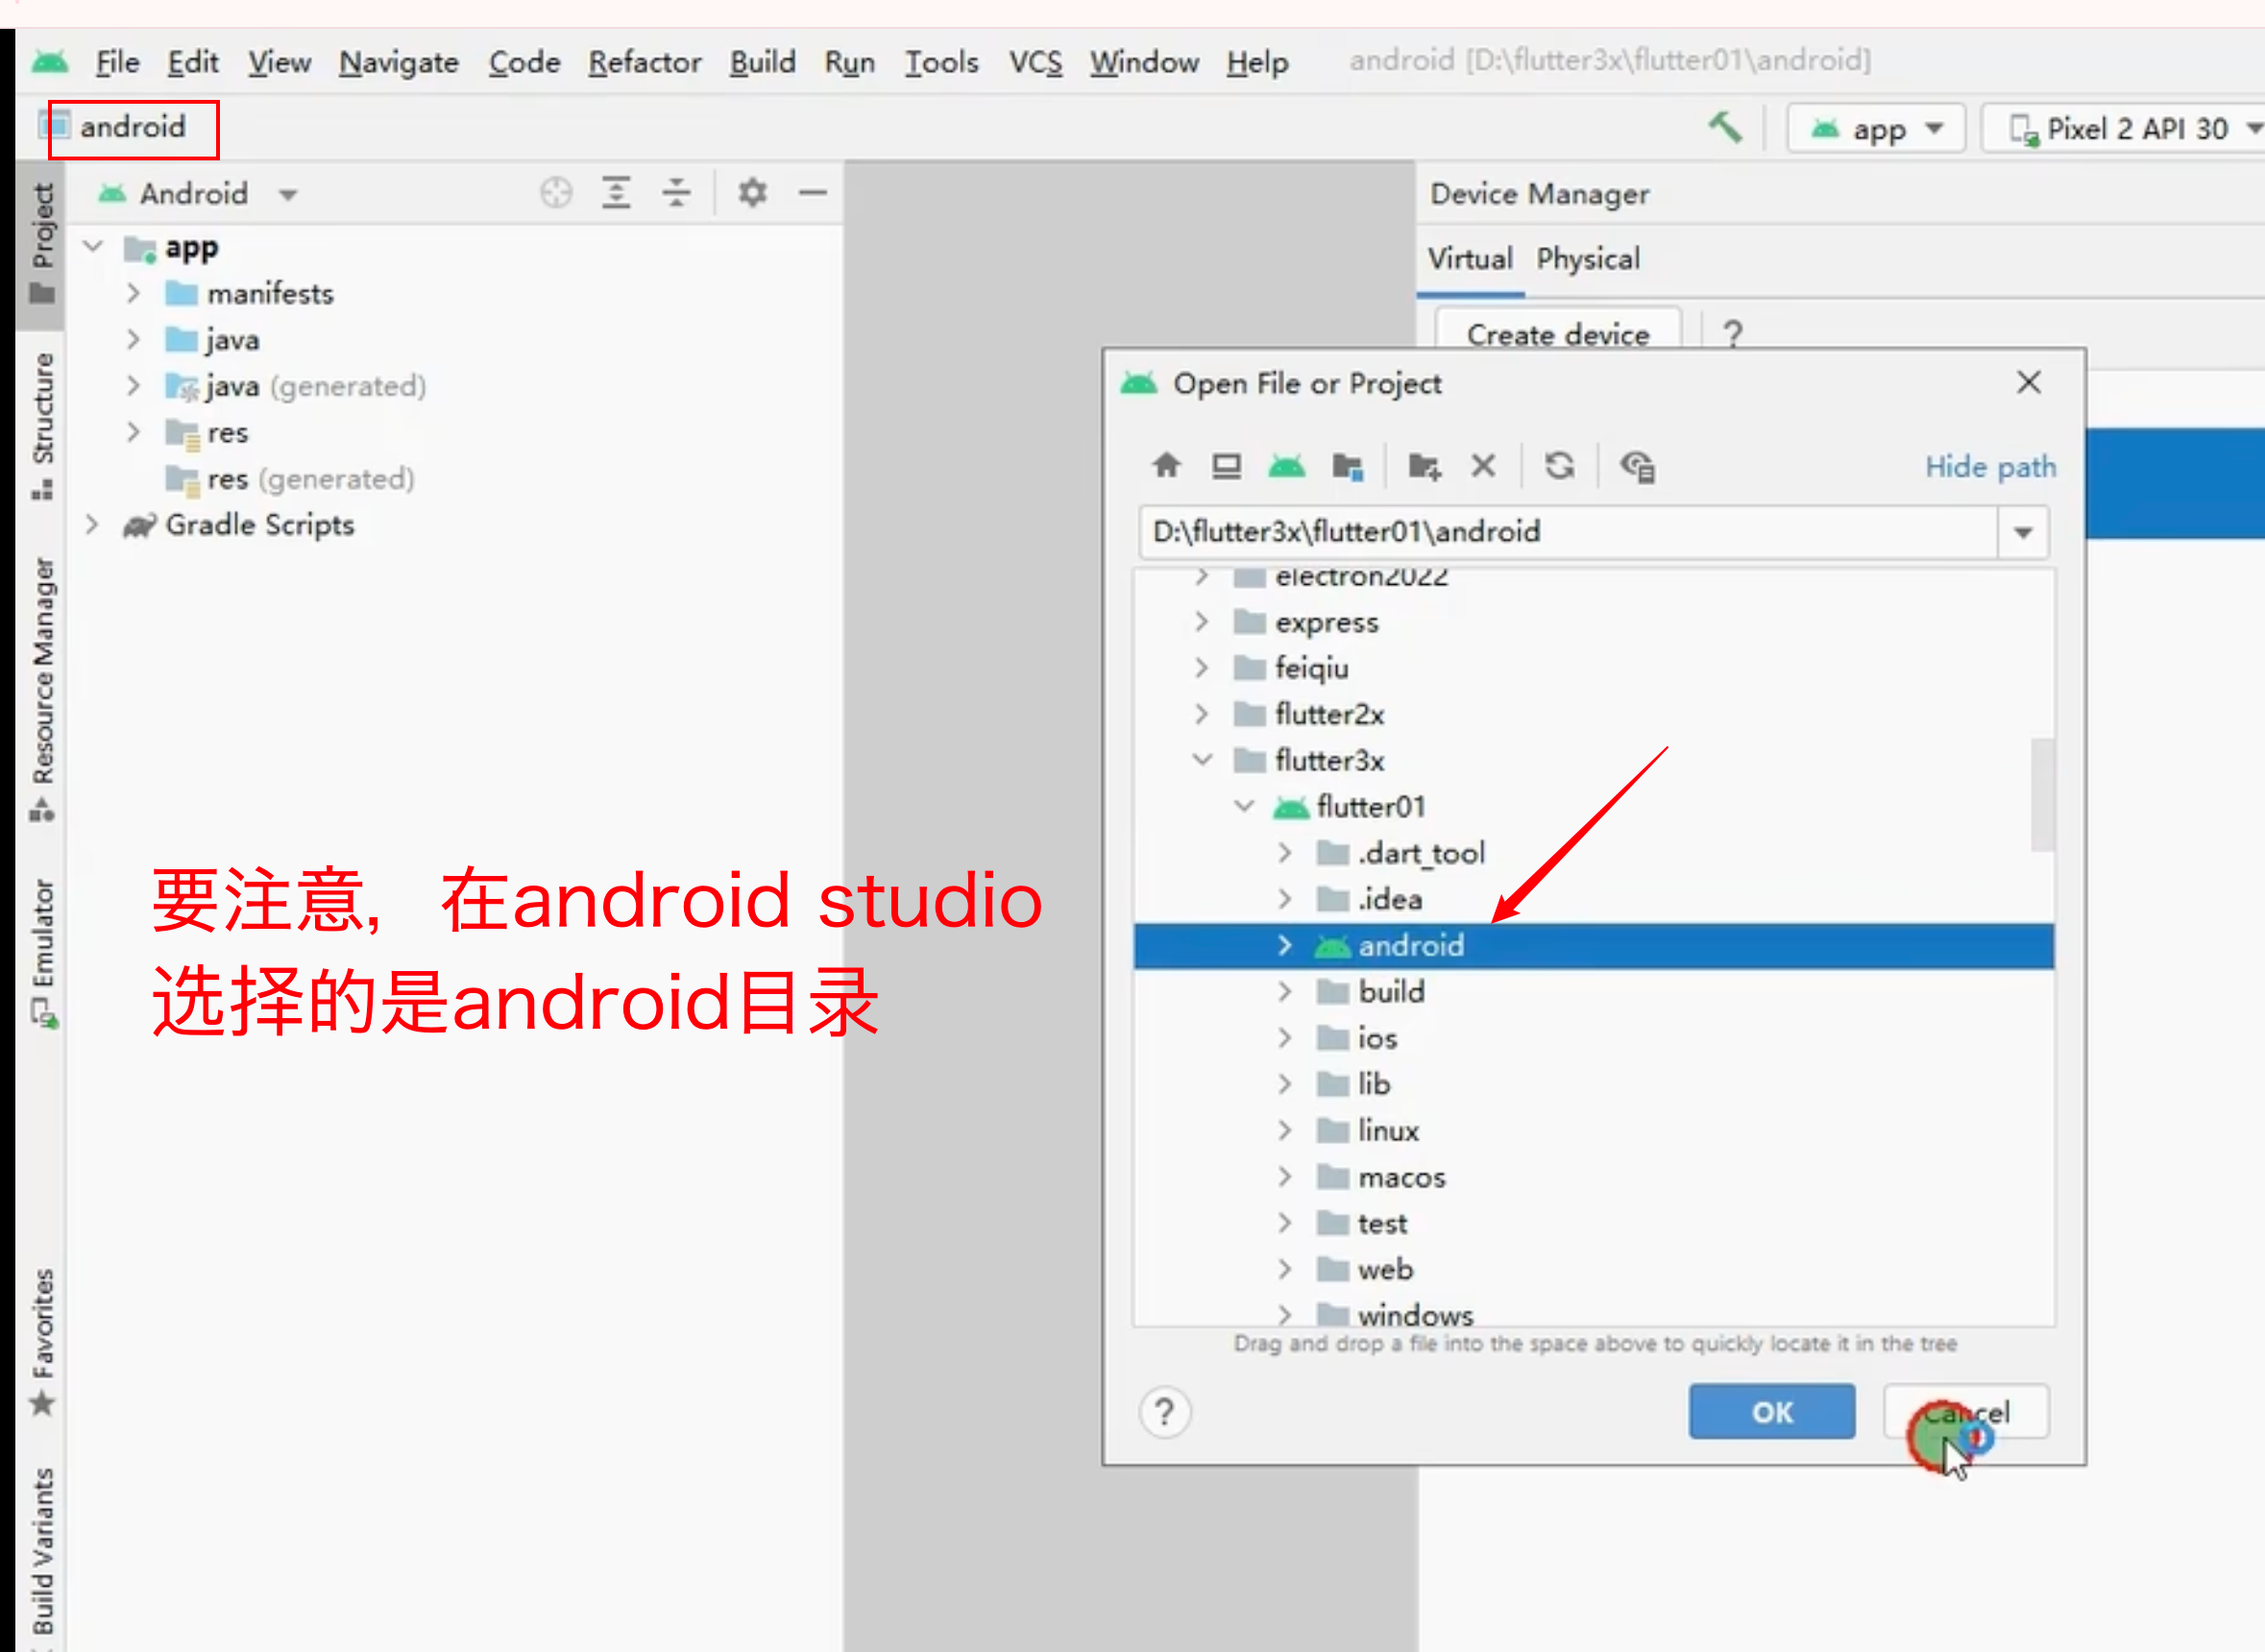The image size is (2265, 1652).
Task: Expand the flutter2x folder in dialog
Action: click(1202, 714)
